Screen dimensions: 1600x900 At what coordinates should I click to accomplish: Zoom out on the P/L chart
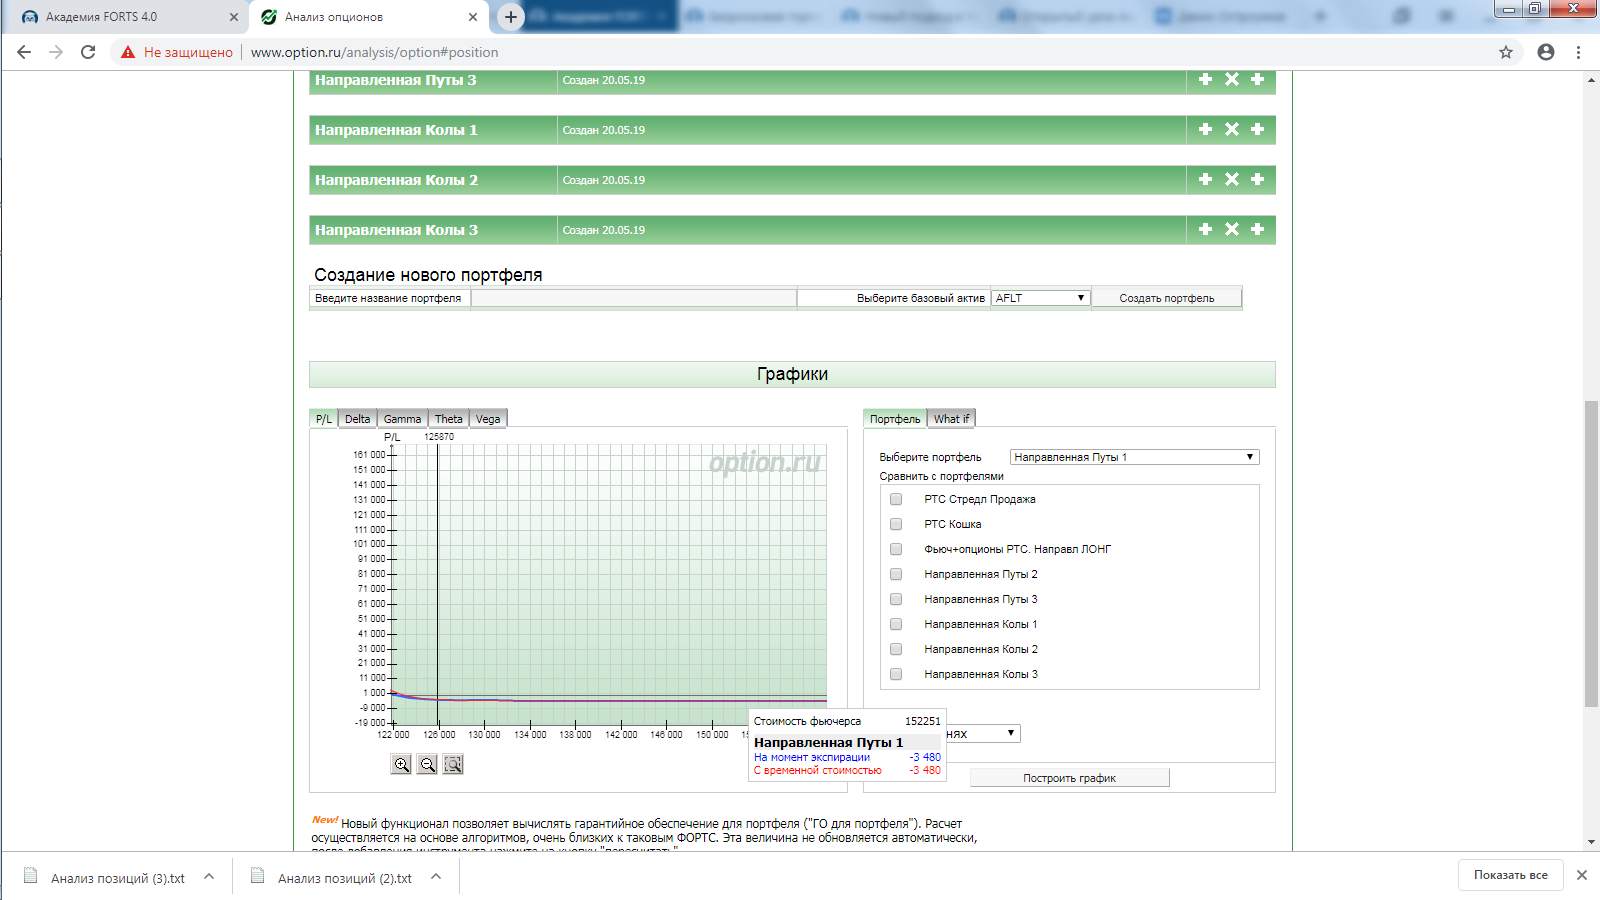[427, 764]
